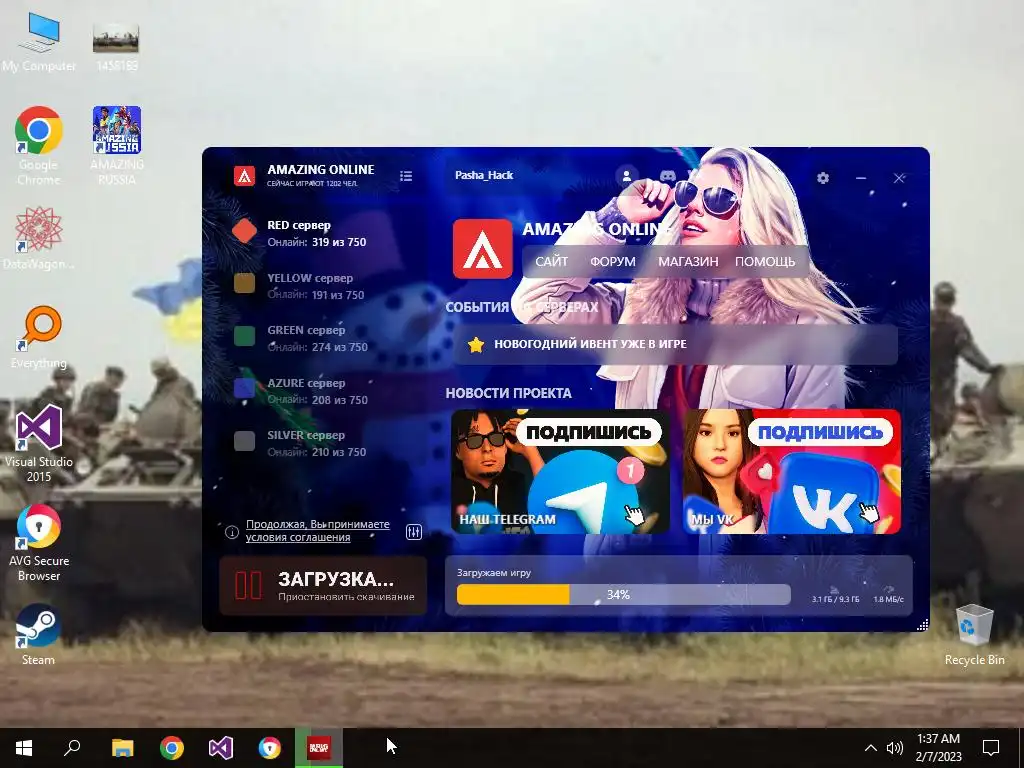Open the МАГАЗИН tab

point(688,262)
